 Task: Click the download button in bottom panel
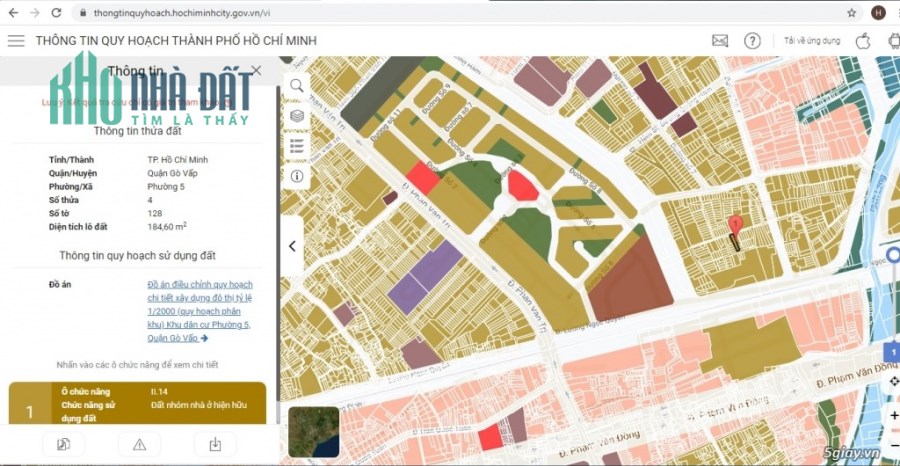pyautogui.click(x=215, y=445)
